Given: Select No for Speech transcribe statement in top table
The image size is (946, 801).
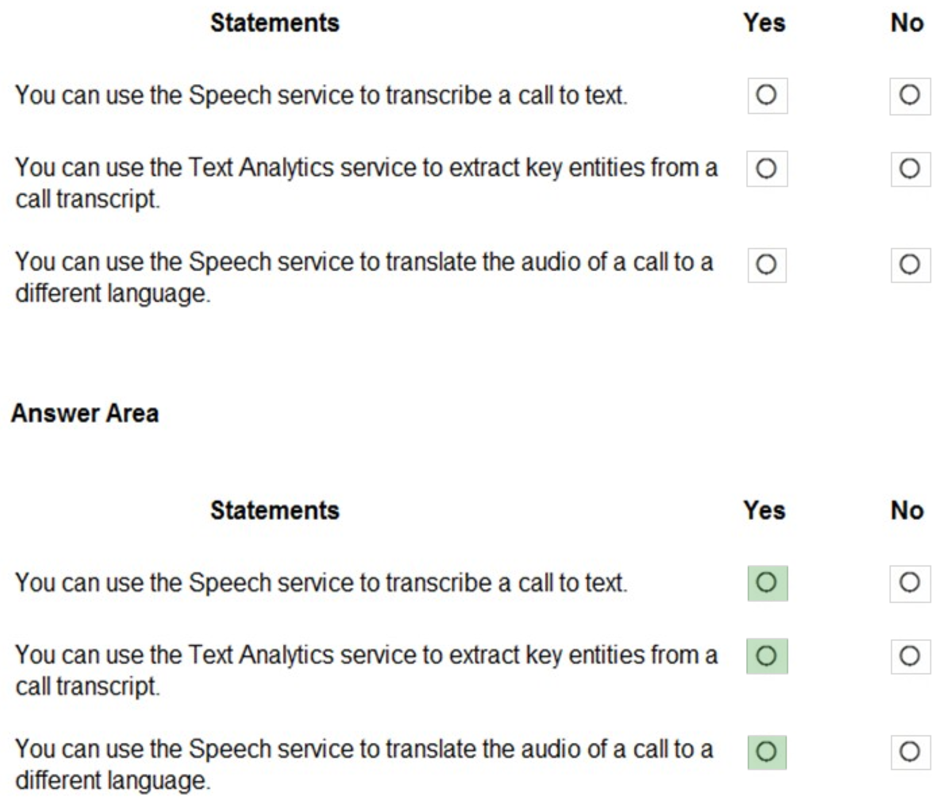Looking at the screenshot, I should (x=909, y=95).
